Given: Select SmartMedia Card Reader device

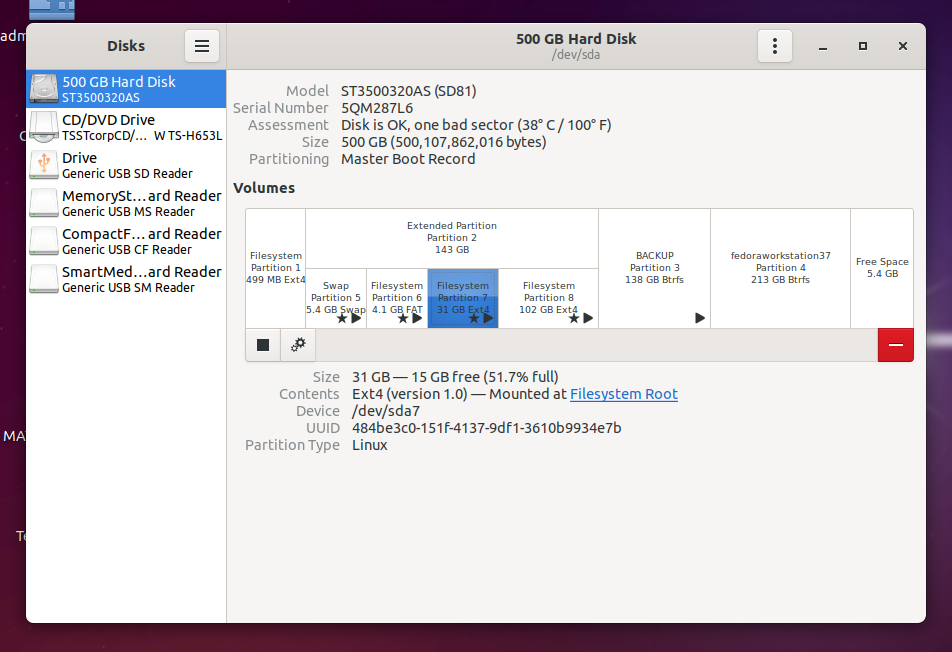Looking at the screenshot, I should (126, 279).
